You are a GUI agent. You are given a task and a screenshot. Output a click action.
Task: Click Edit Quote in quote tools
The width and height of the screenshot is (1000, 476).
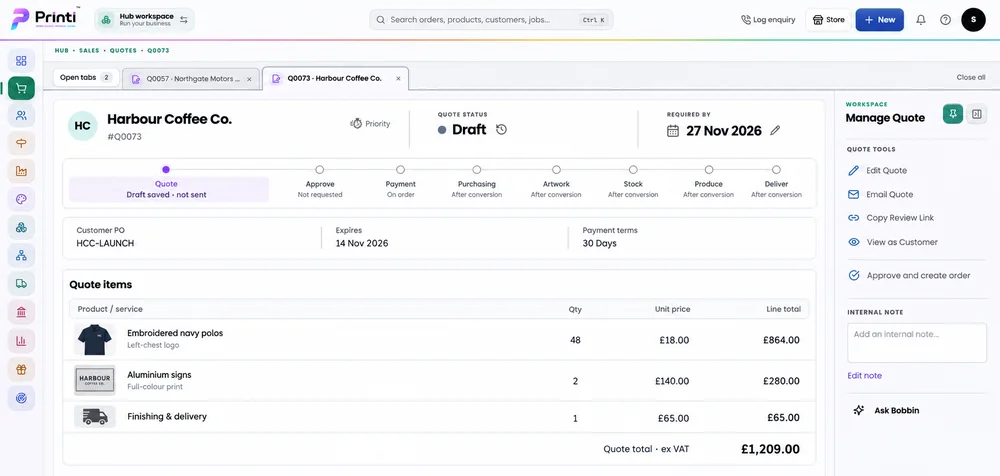click(x=877, y=170)
